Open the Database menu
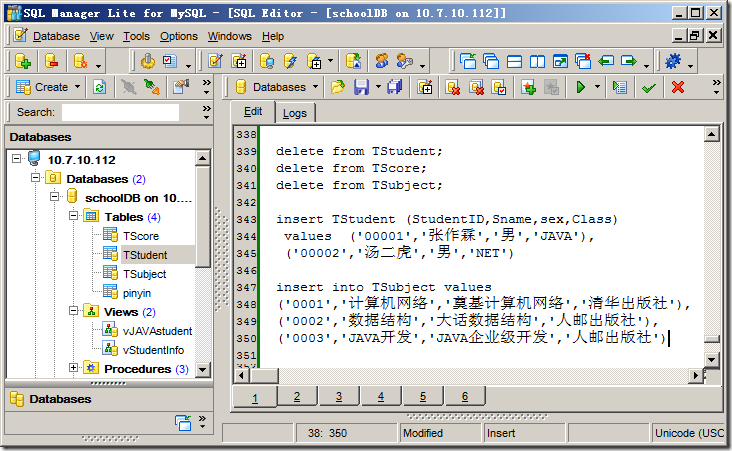 tap(56, 36)
